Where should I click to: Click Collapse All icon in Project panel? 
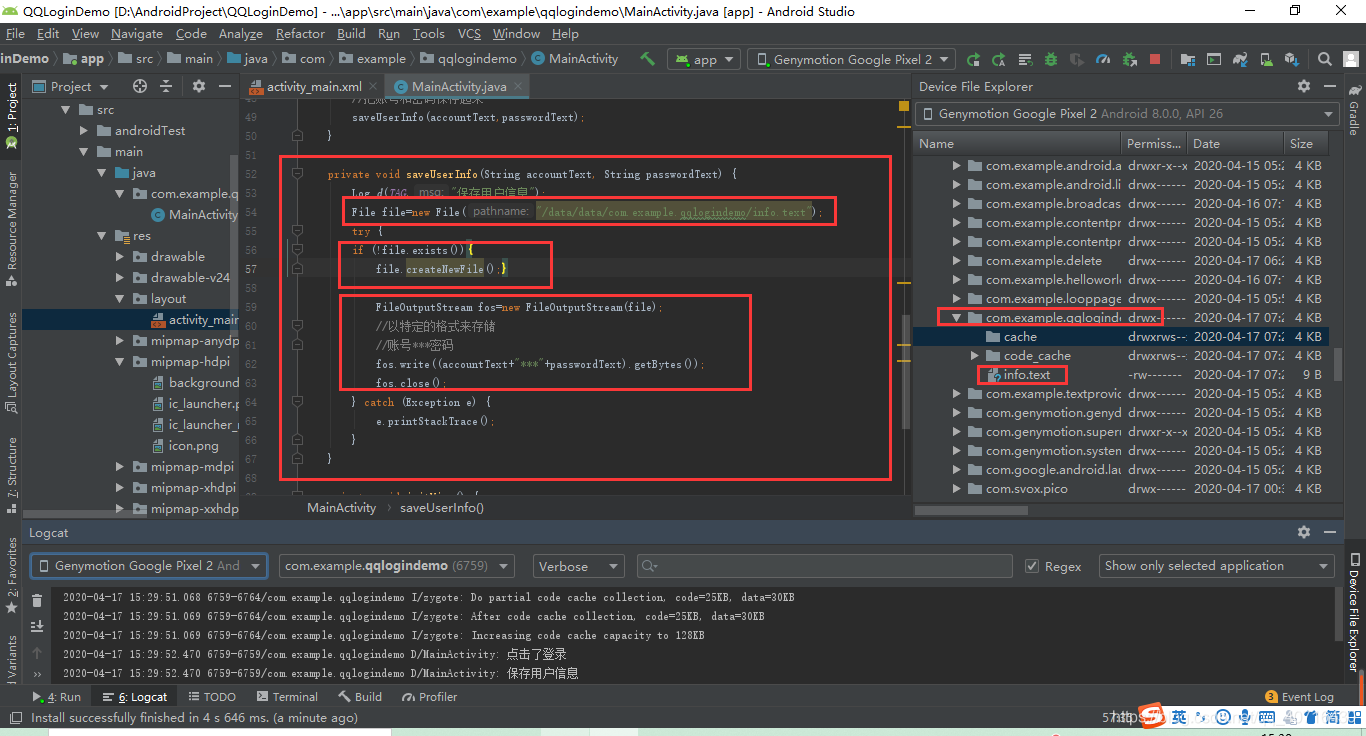click(x=167, y=86)
